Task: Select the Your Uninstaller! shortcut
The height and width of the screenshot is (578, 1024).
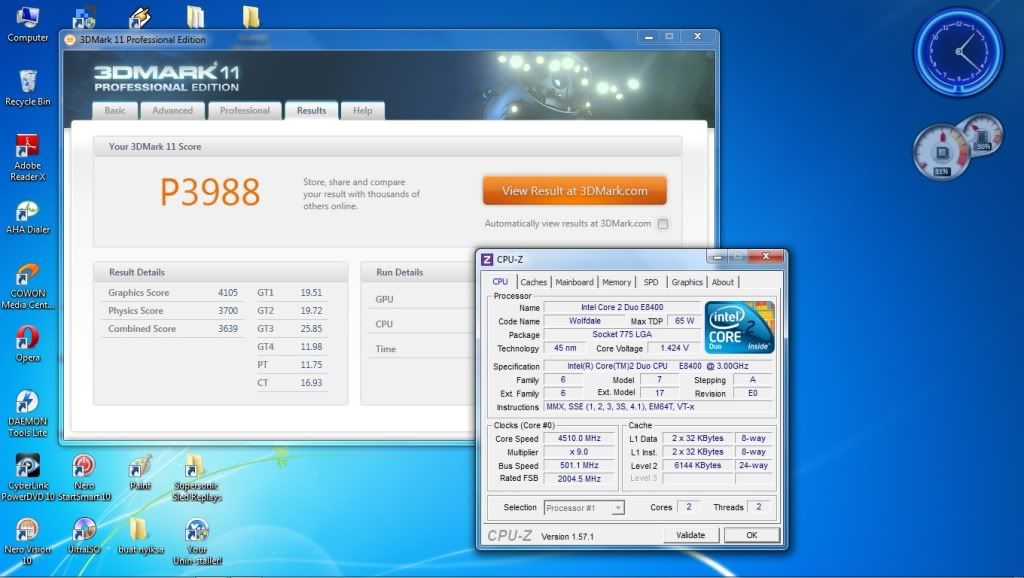Action: pos(197,541)
